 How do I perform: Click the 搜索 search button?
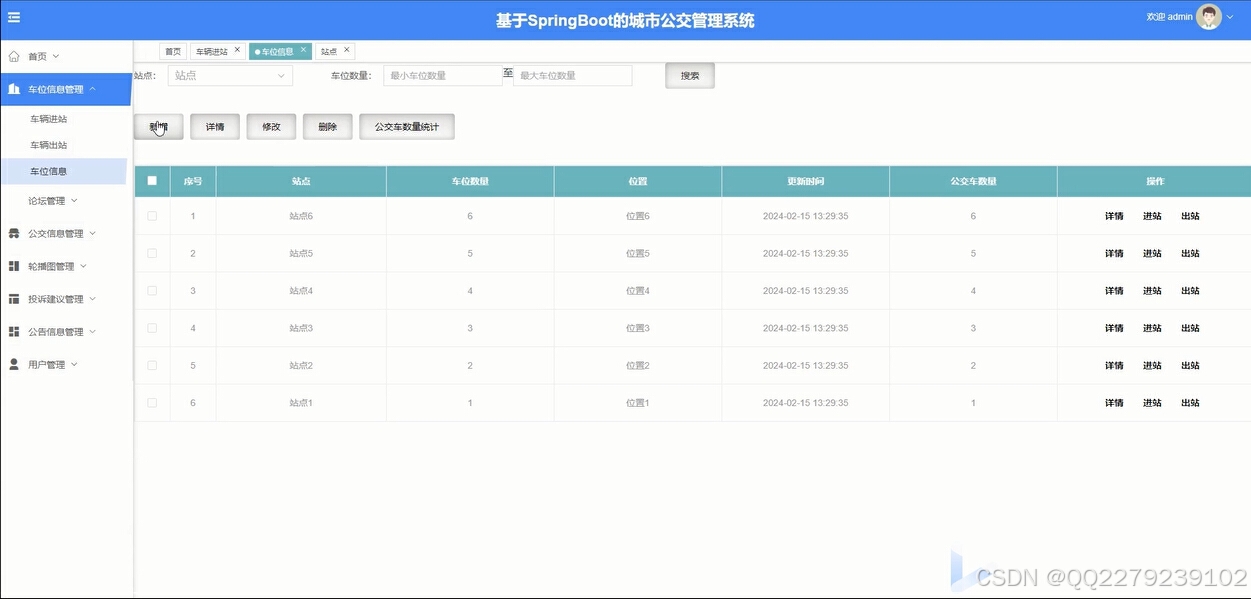click(x=689, y=74)
